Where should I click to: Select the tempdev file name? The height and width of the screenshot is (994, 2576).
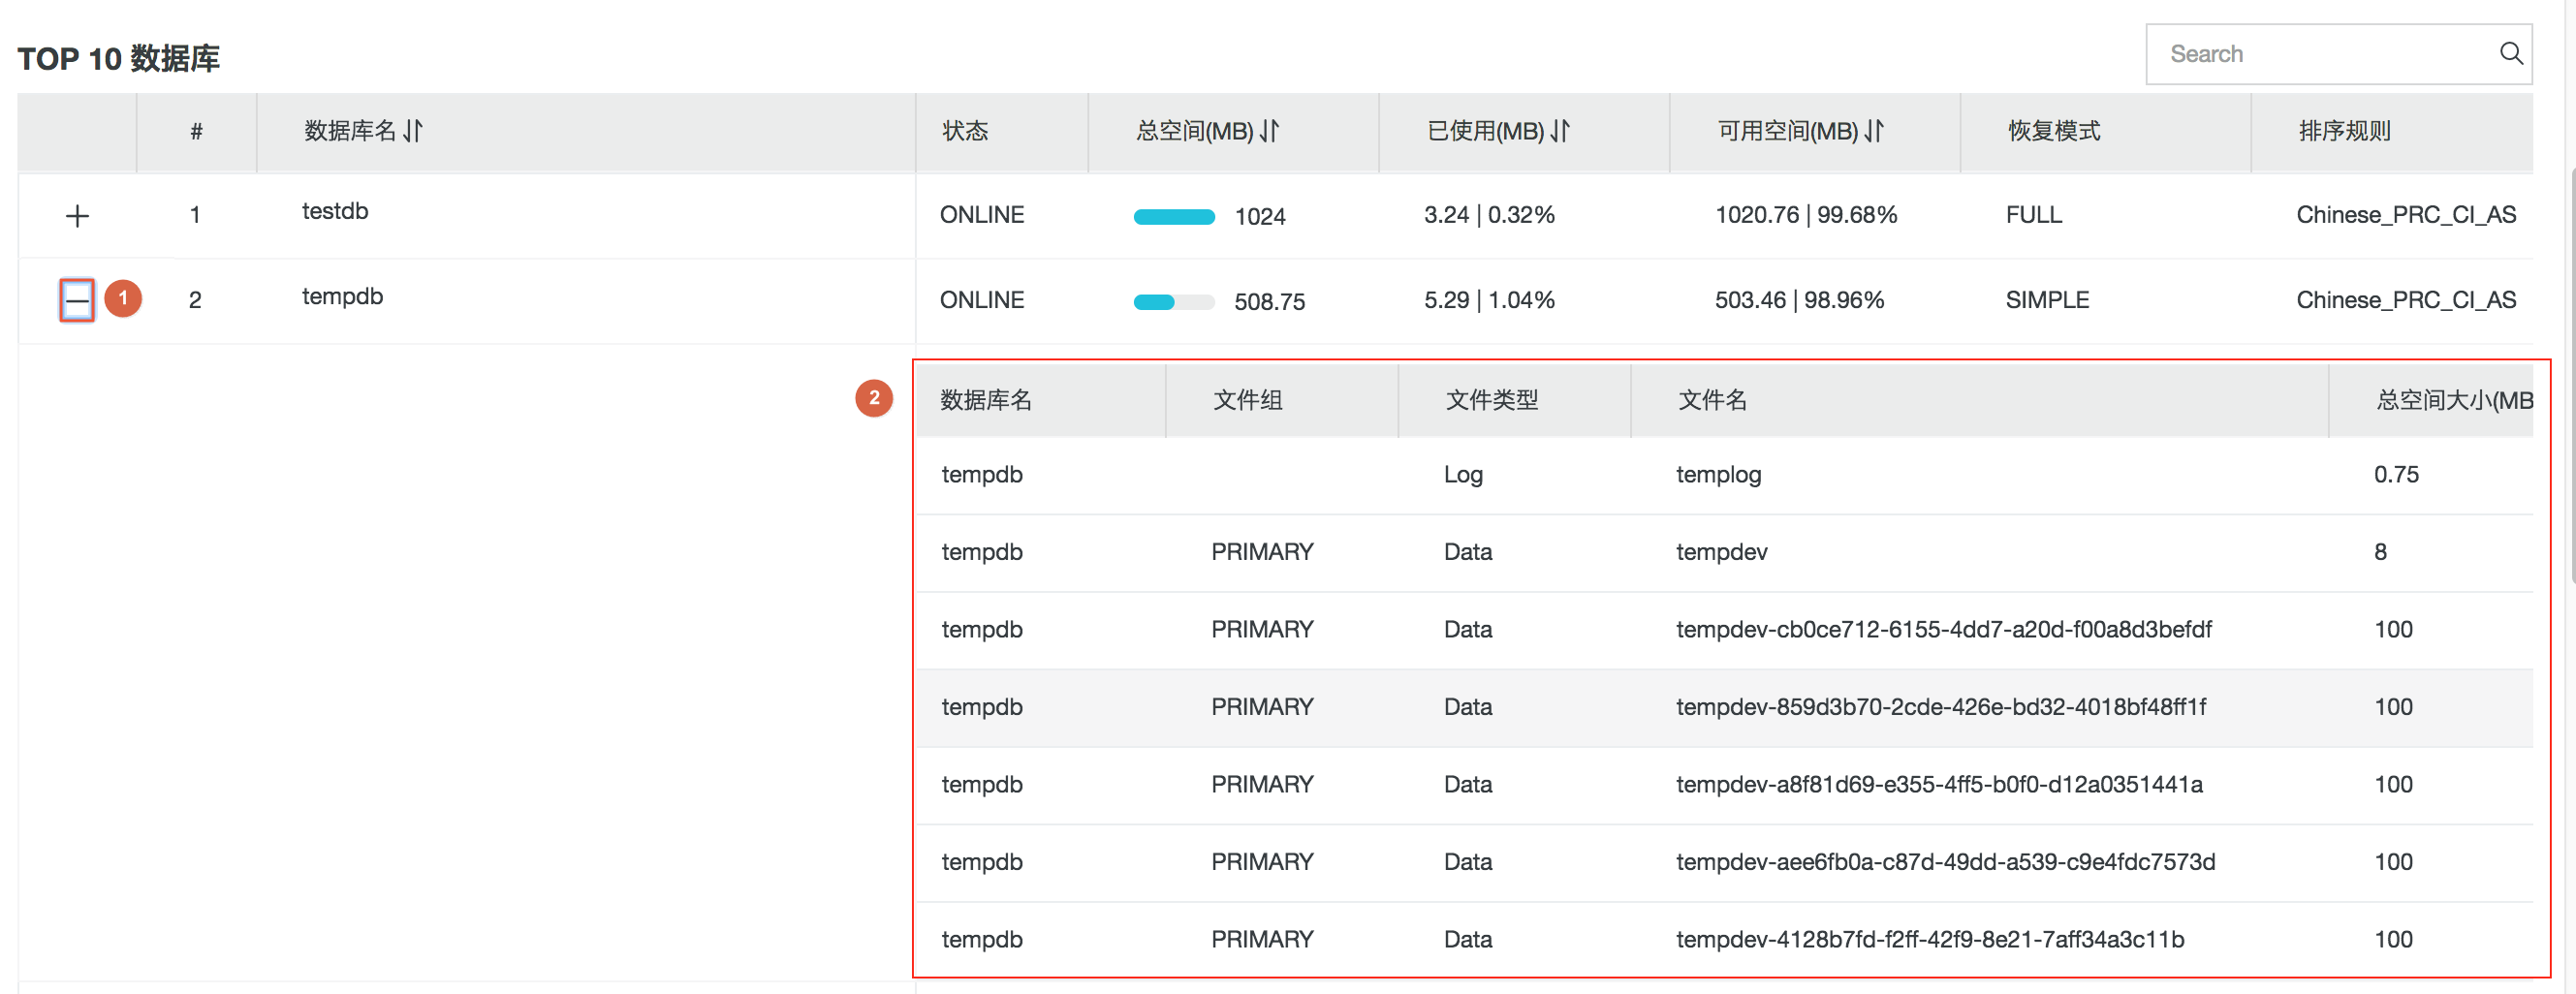1721,552
